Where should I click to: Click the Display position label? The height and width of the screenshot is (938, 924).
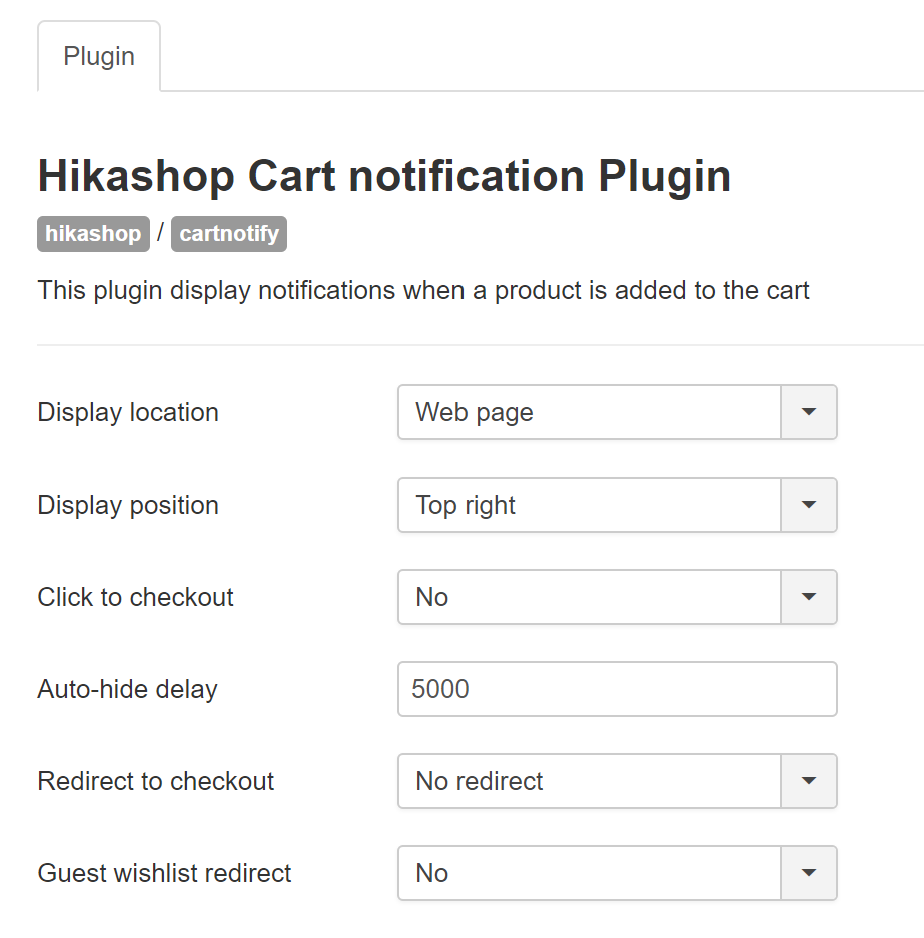click(128, 505)
